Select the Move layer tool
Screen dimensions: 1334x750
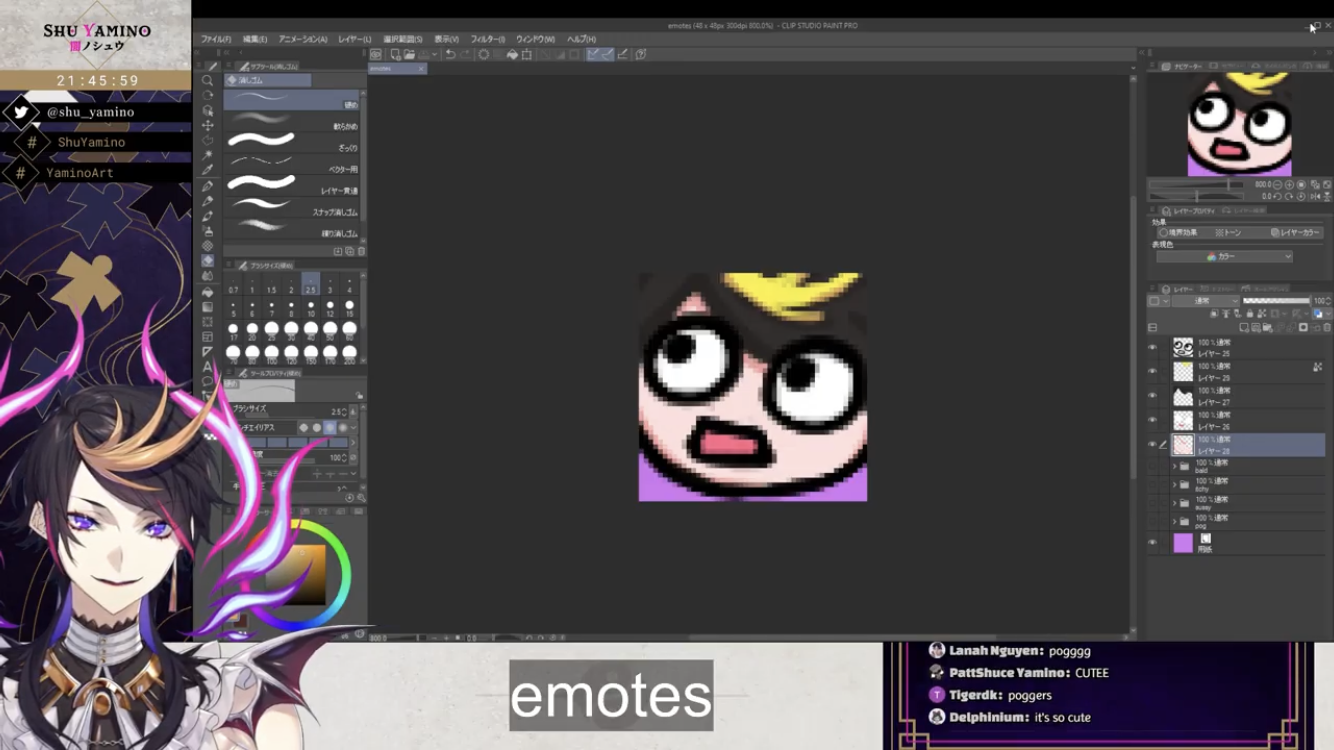tap(208, 125)
